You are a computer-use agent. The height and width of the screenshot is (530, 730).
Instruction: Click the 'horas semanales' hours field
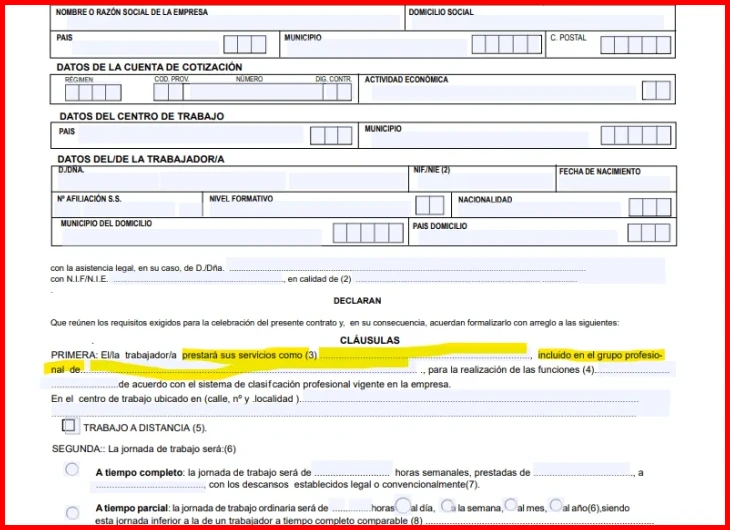click(x=351, y=469)
